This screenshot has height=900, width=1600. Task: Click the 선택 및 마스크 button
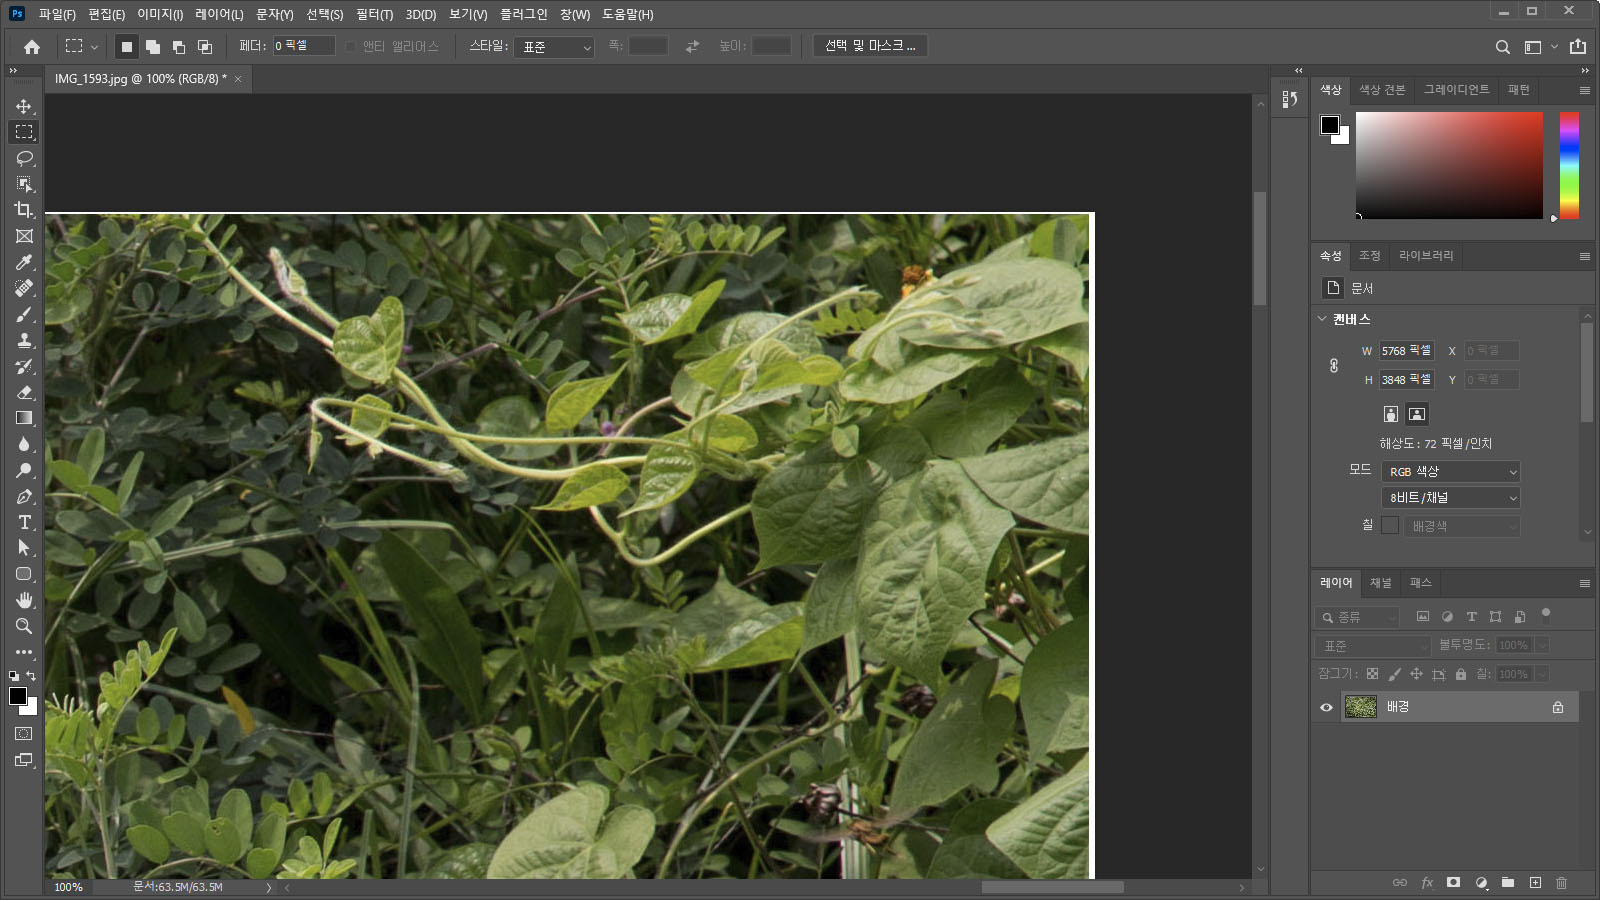[870, 46]
